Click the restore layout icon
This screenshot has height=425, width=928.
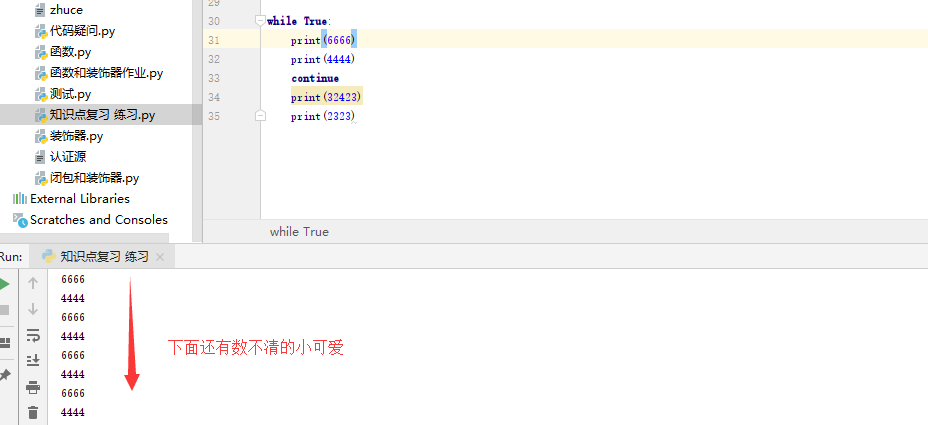click(5, 343)
